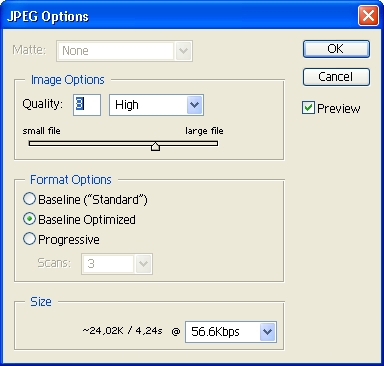Click the 56.6Kbps dropdown arrow icon

(267, 332)
